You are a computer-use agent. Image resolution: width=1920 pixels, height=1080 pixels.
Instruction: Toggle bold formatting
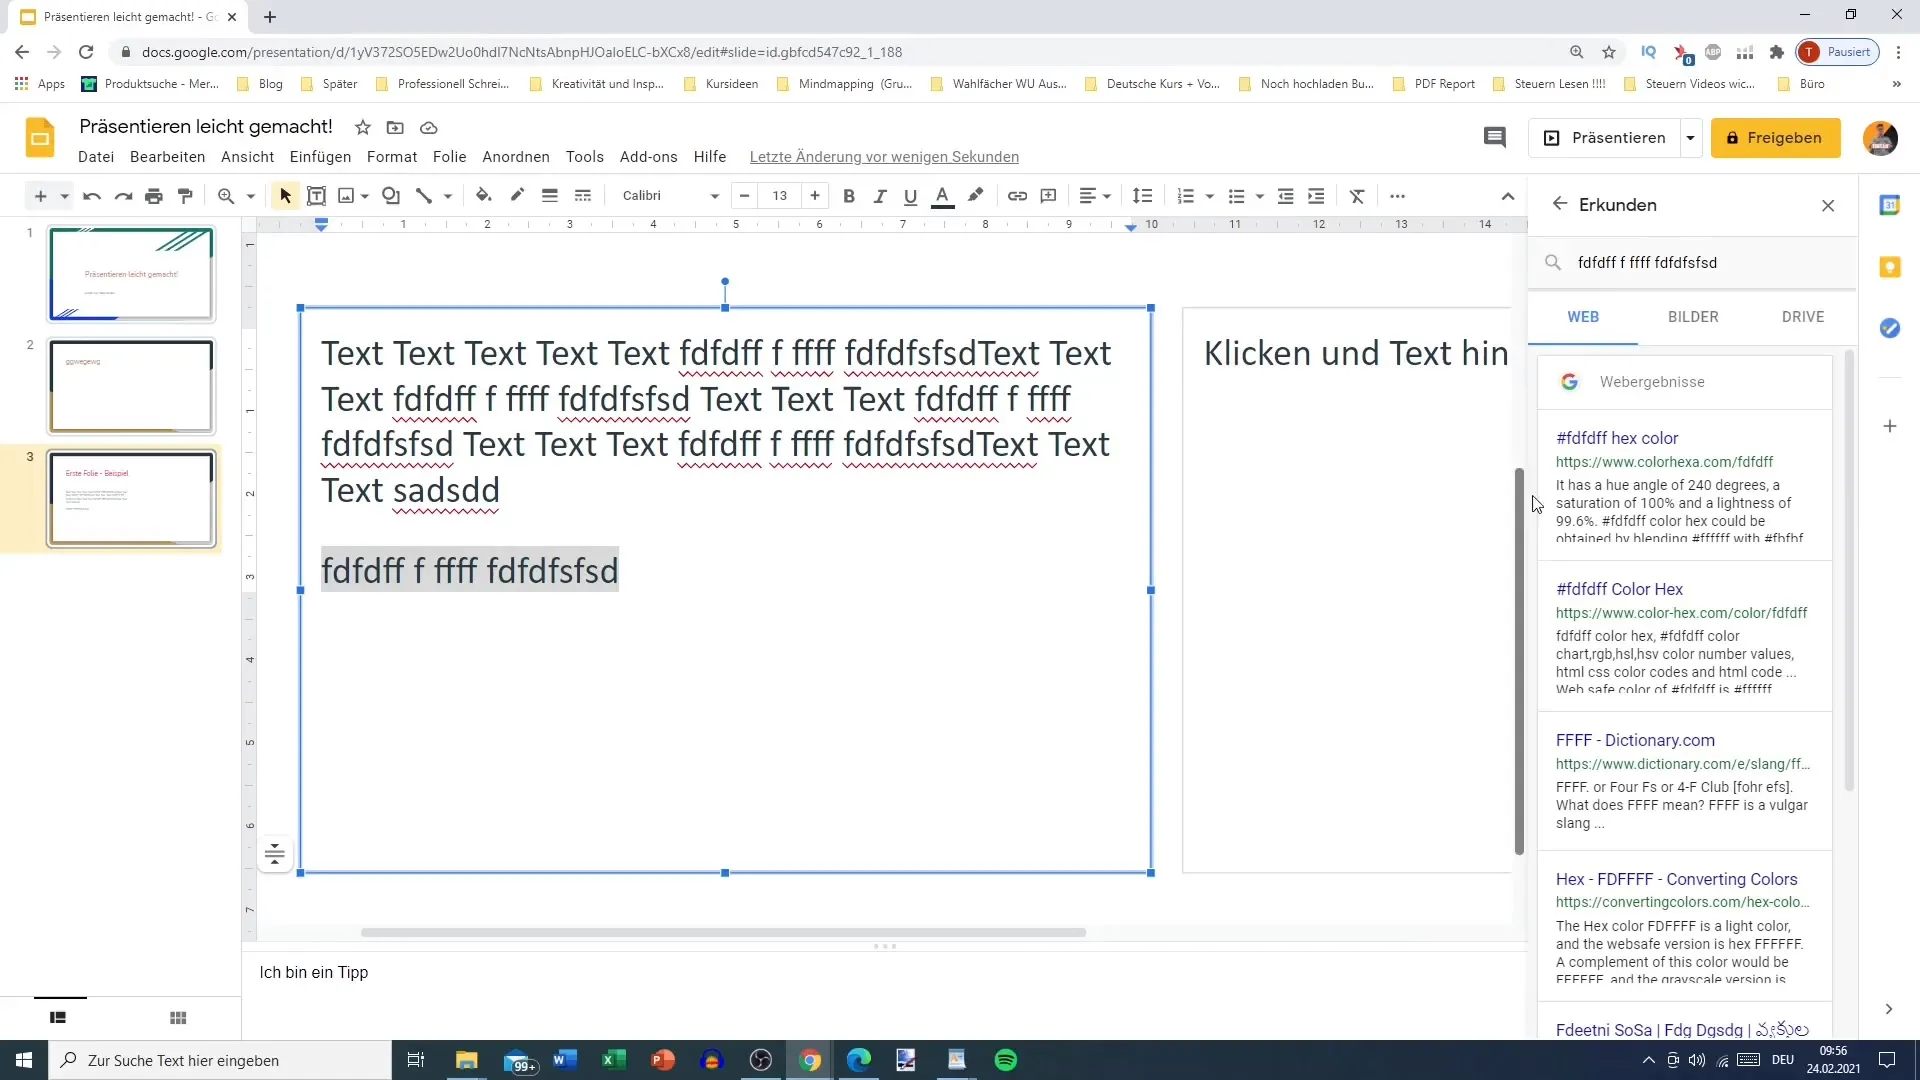coord(849,196)
